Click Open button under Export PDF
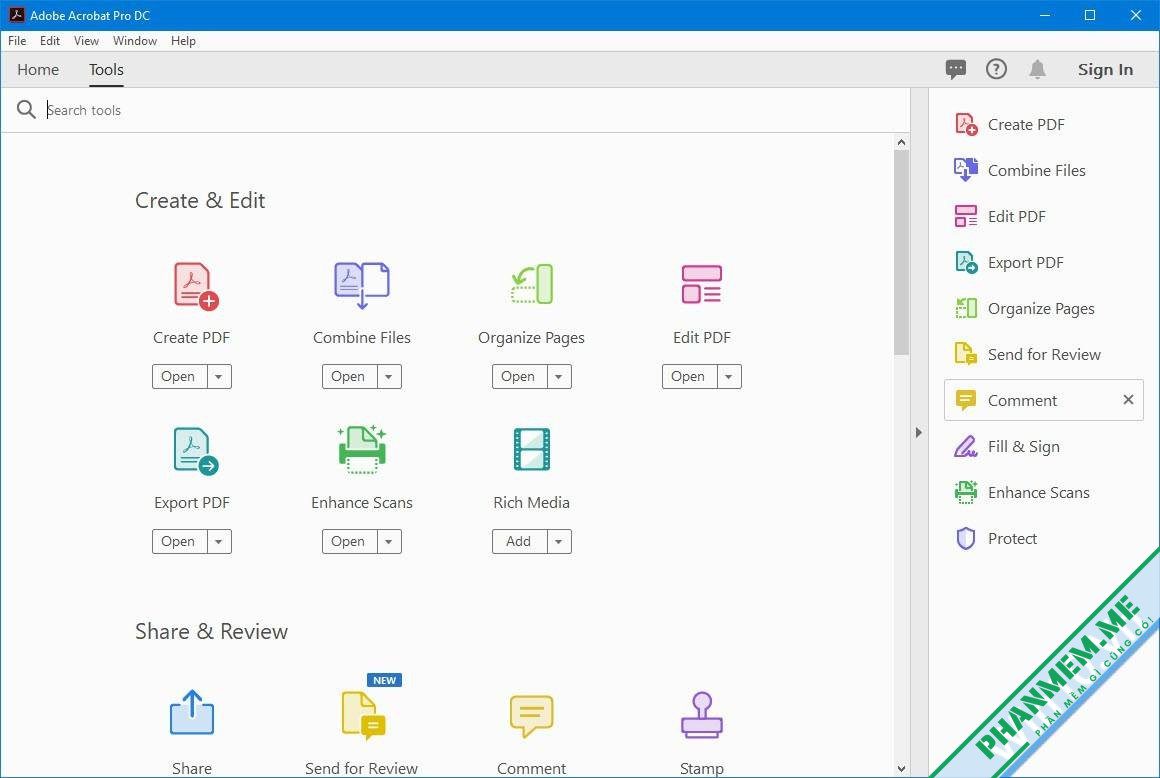This screenshot has width=1160, height=778. pyautogui.click(x=180, y=541)
